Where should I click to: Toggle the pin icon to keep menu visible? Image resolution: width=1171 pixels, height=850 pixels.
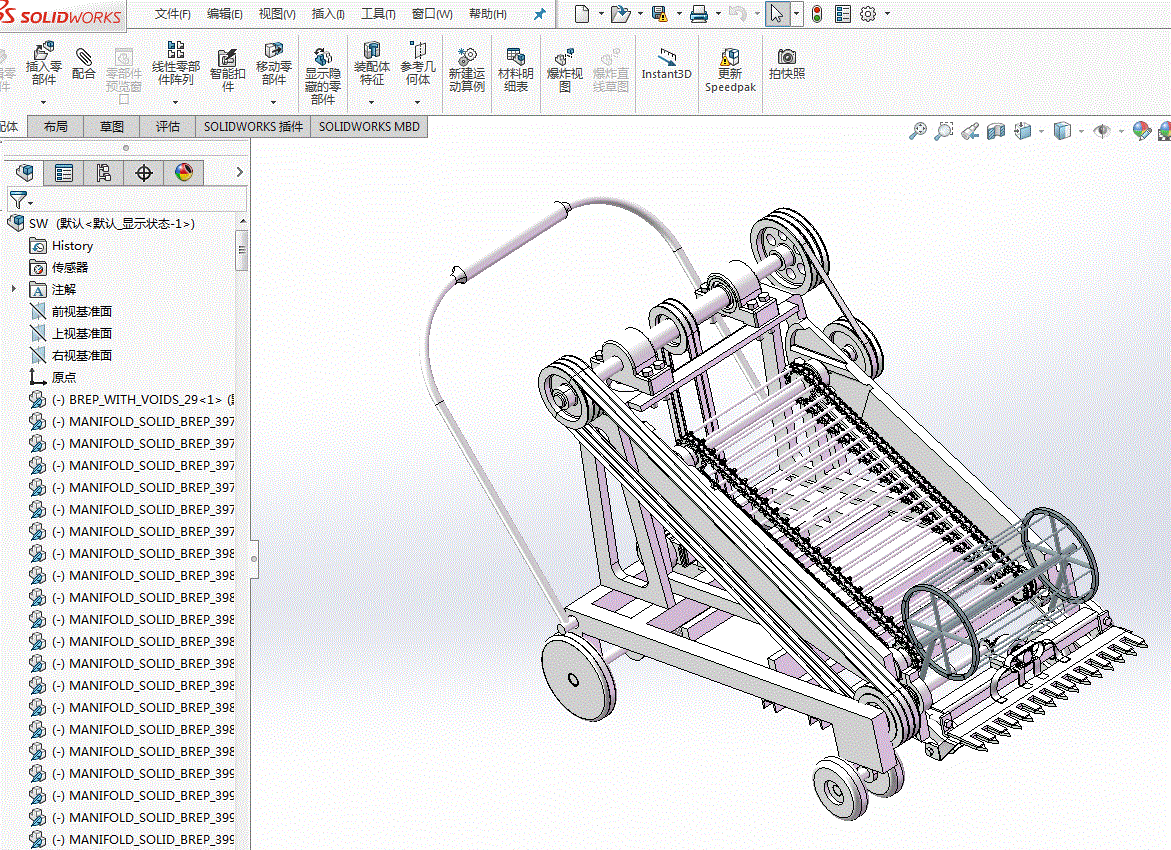pos(540,14)
